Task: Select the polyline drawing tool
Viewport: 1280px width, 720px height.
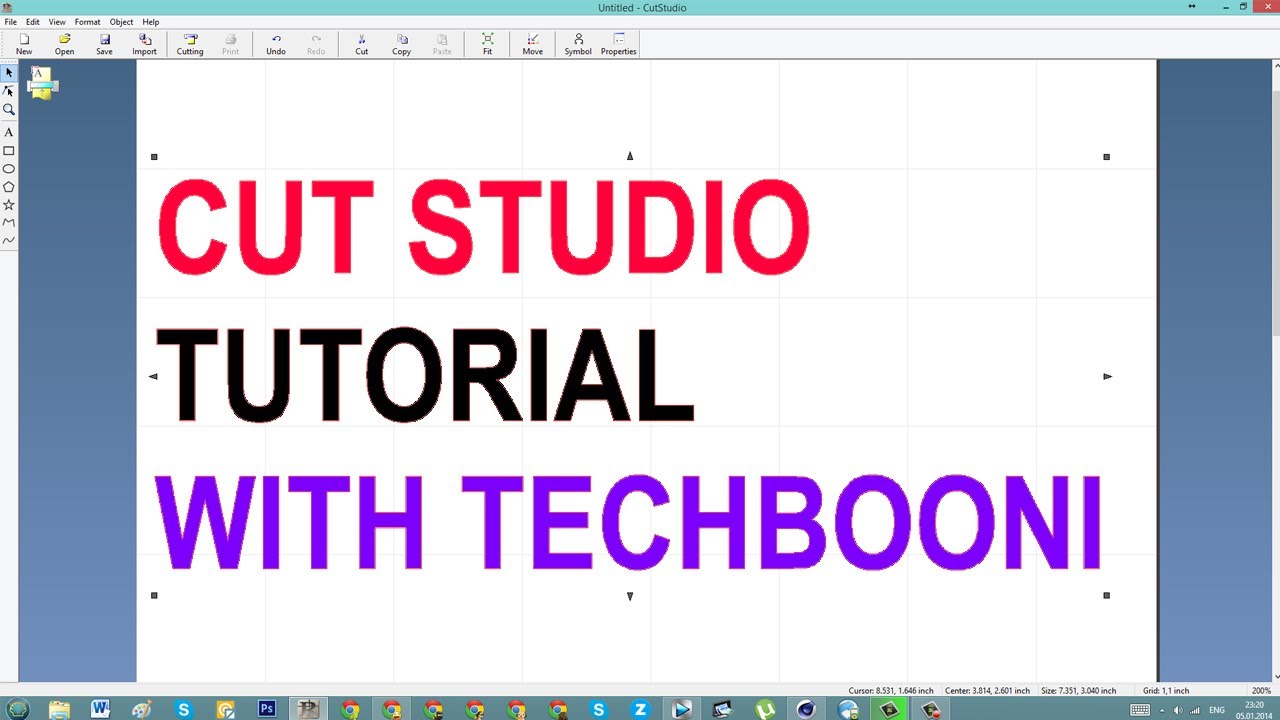Action: 9,222
